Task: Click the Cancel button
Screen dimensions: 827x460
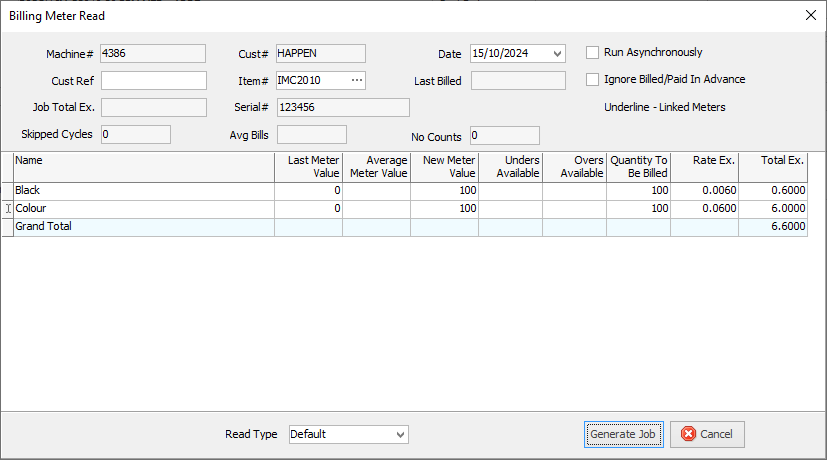Action: [707, 434]
